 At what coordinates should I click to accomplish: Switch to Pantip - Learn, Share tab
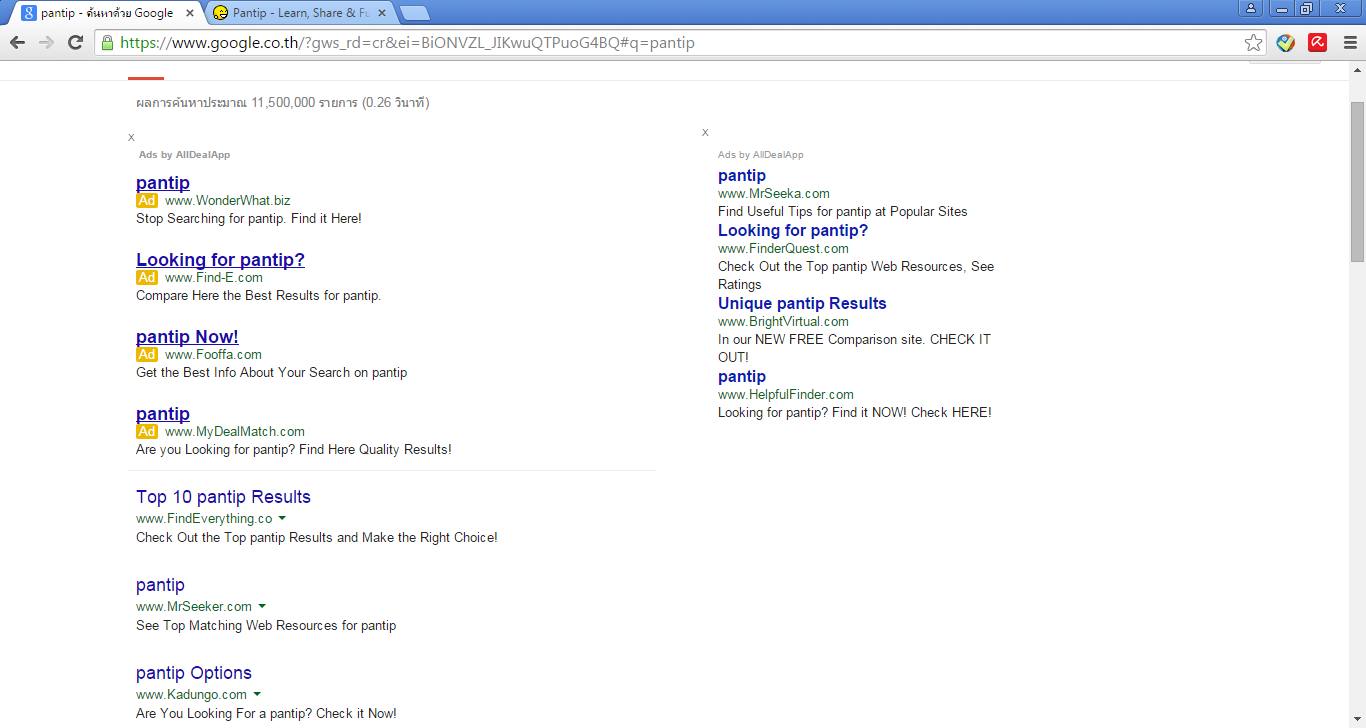[300, 13]
